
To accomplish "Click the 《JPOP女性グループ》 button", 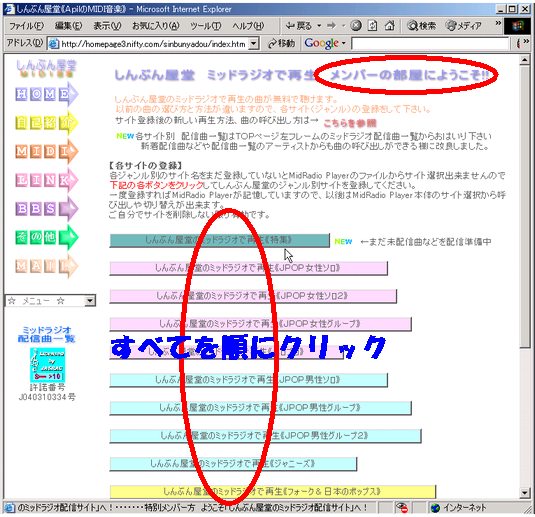I will point(260,324).
